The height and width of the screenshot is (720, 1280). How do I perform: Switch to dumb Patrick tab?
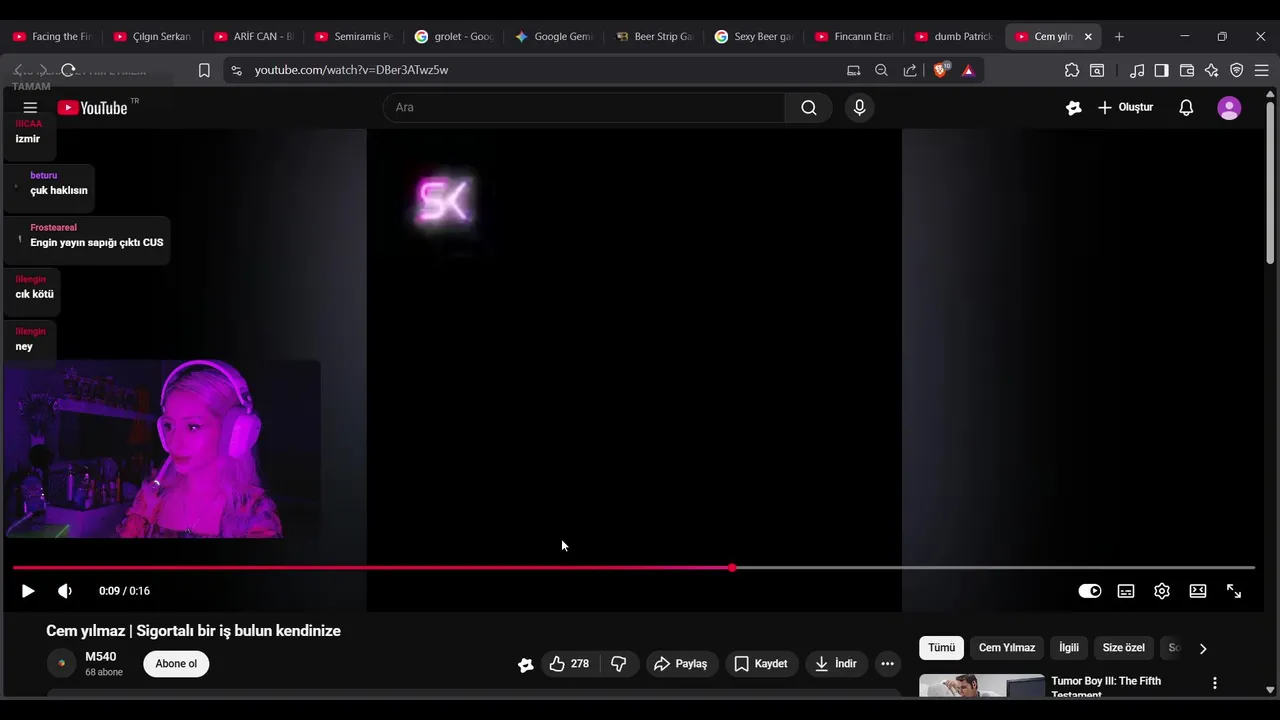(x=953, y=36)
